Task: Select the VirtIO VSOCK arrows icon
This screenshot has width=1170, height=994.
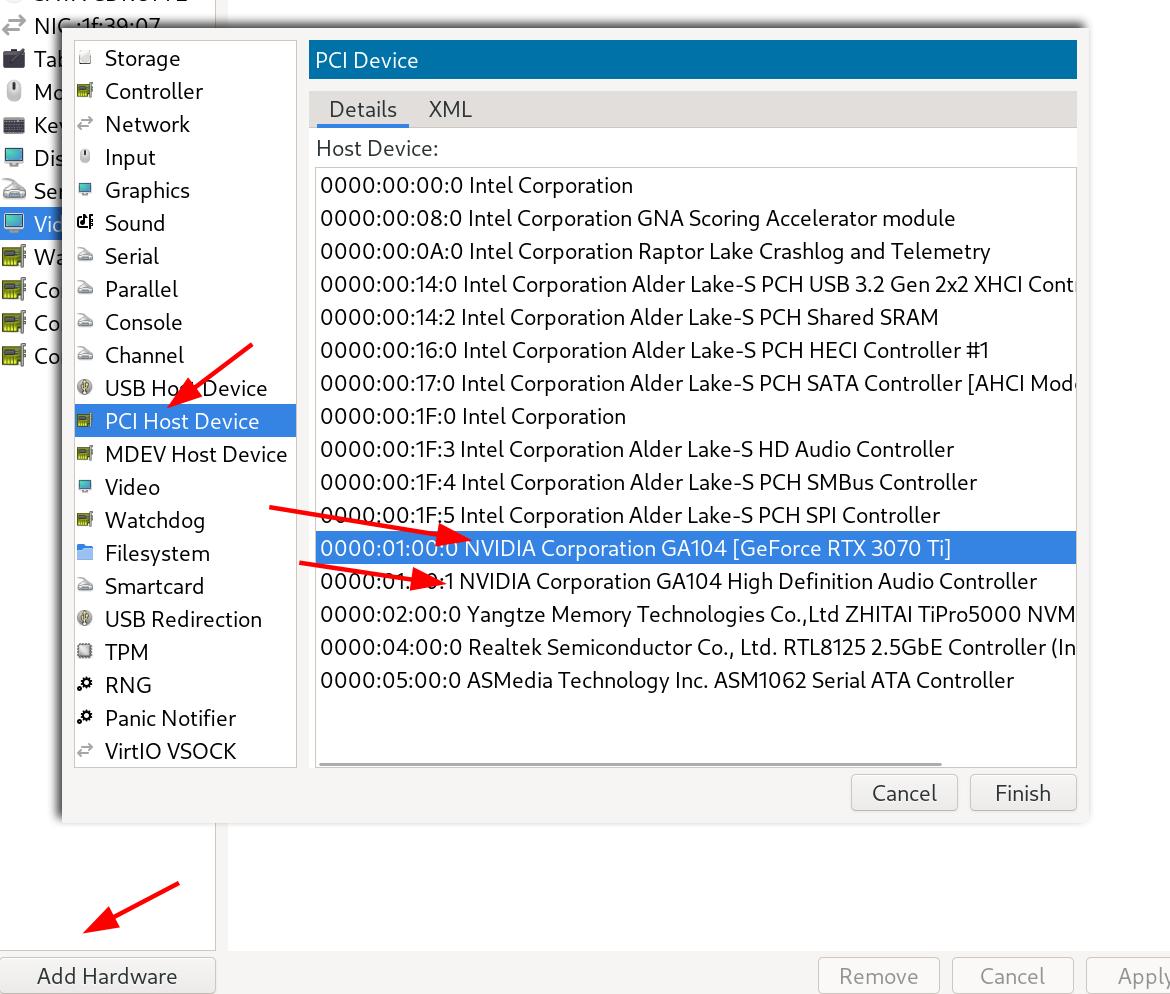Action: (85, 751)
